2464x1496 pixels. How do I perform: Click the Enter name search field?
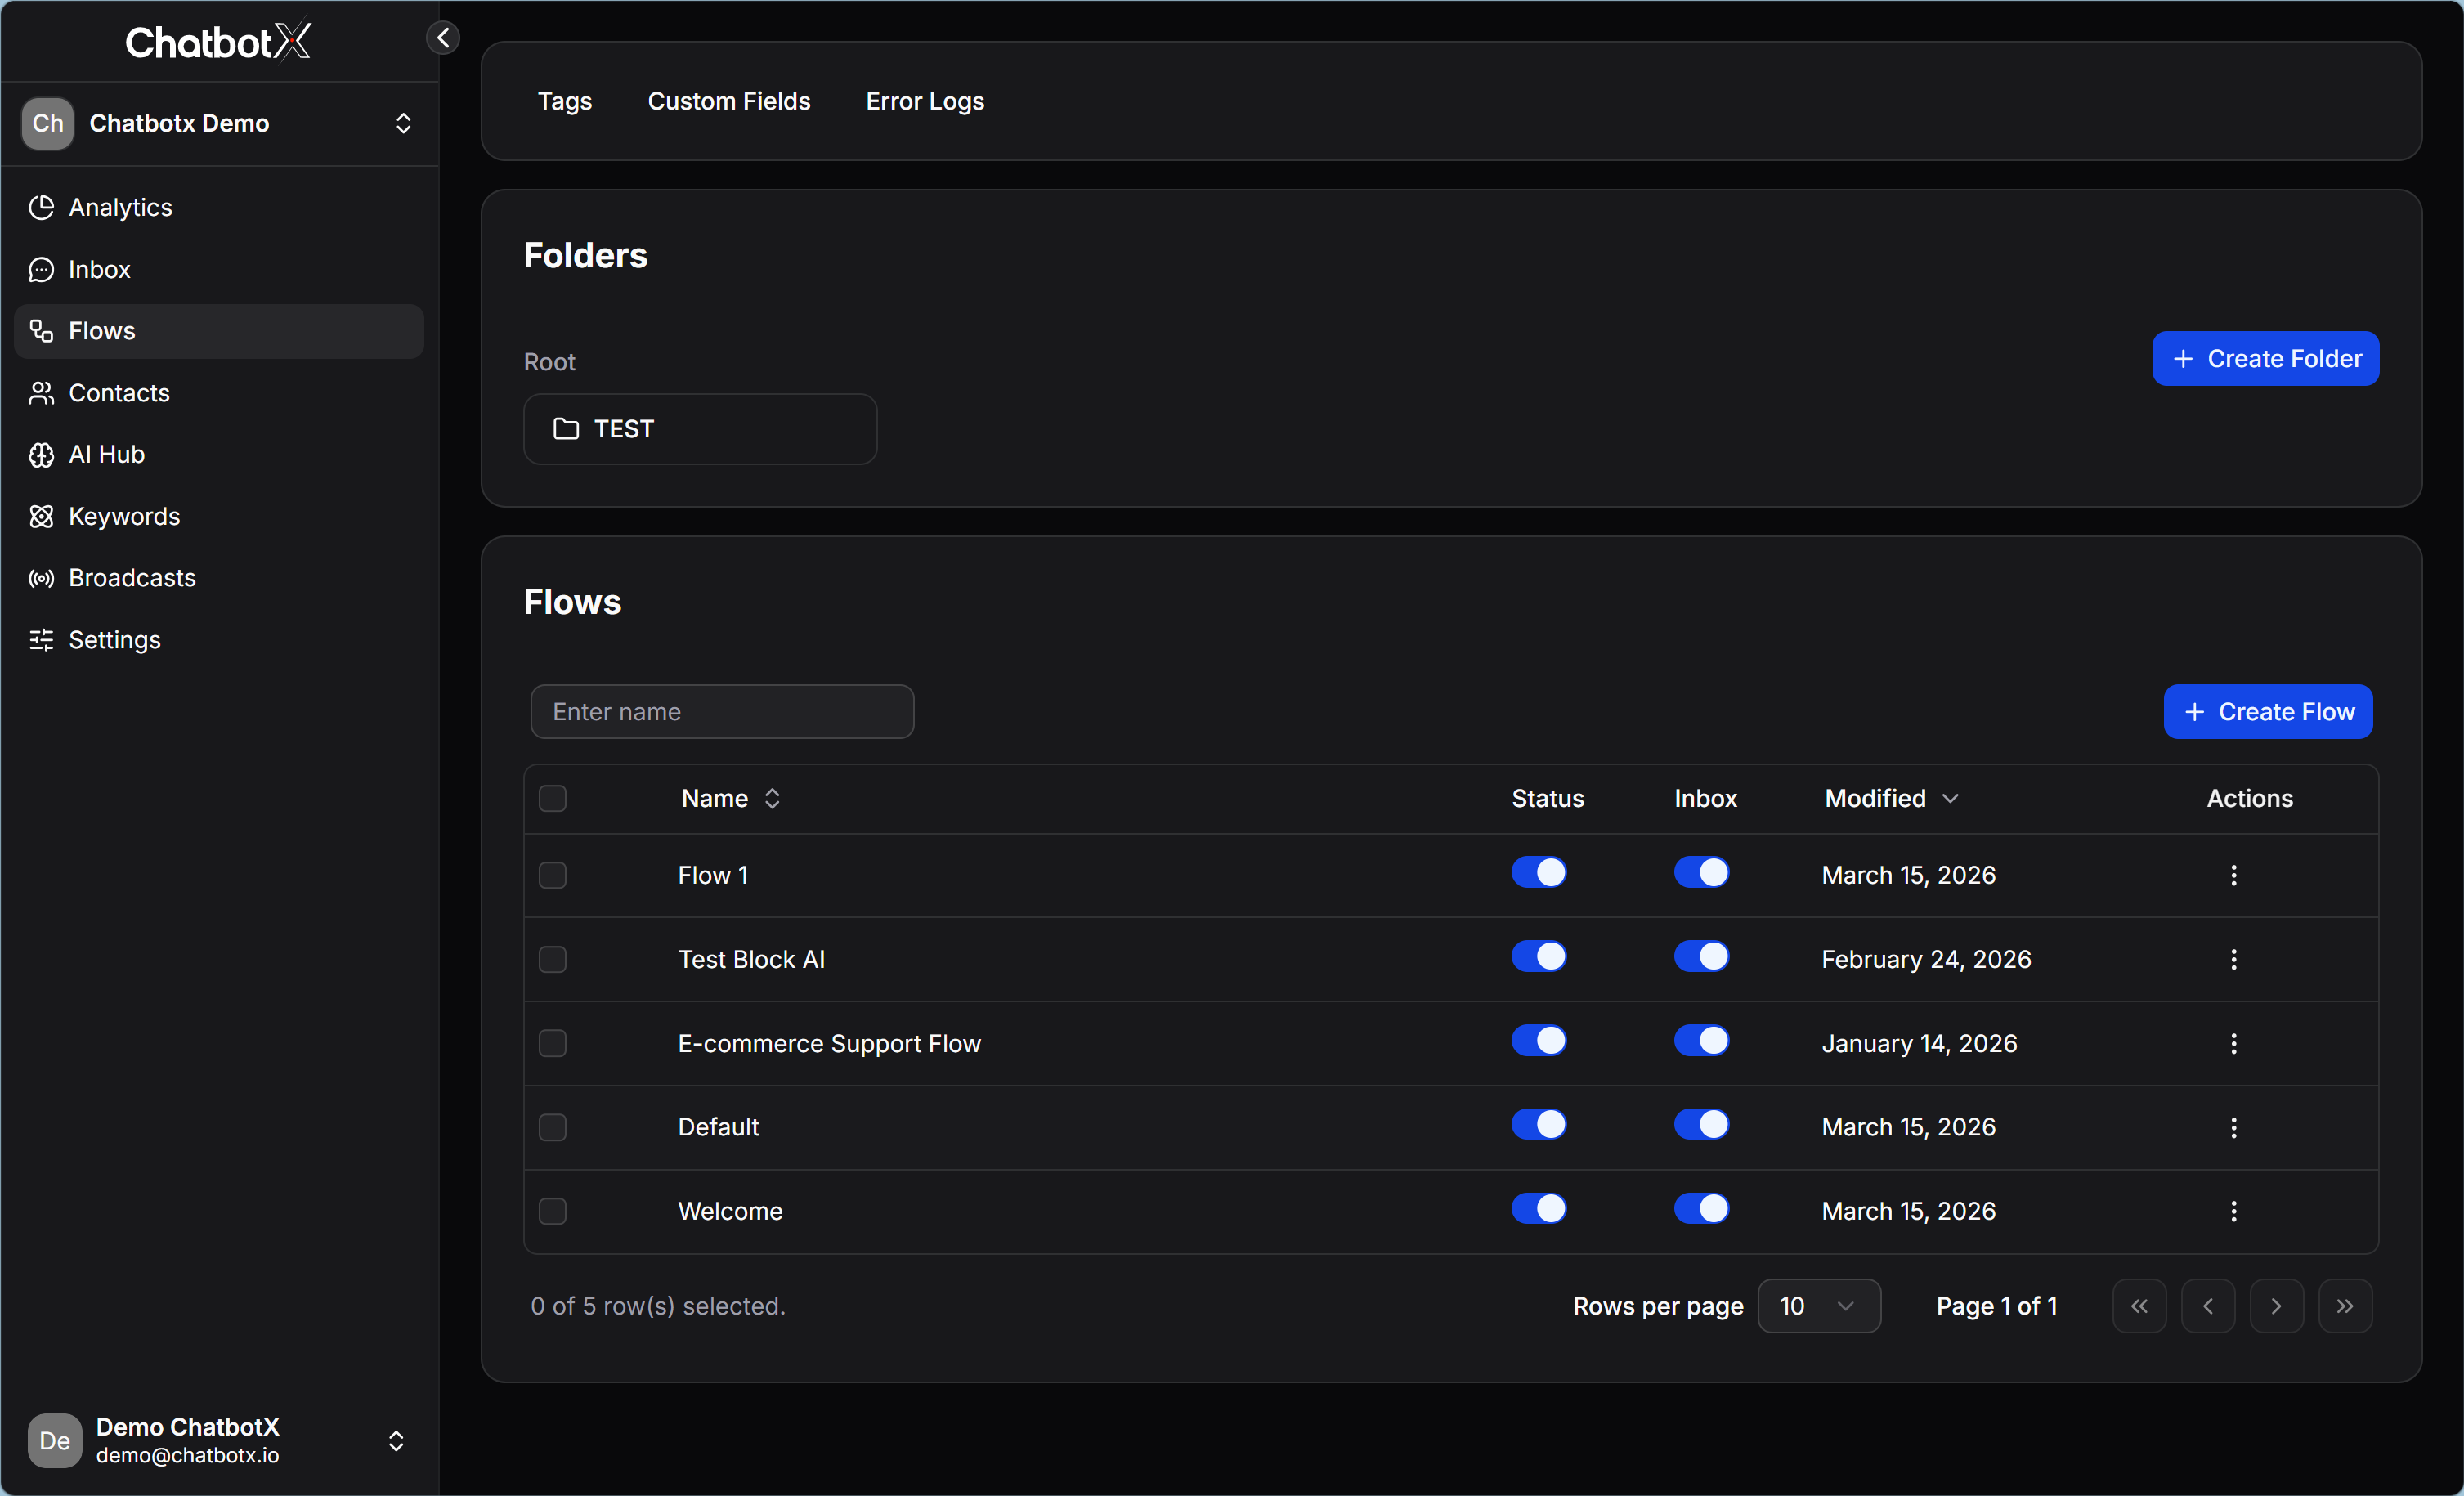(x=722, y=711)
